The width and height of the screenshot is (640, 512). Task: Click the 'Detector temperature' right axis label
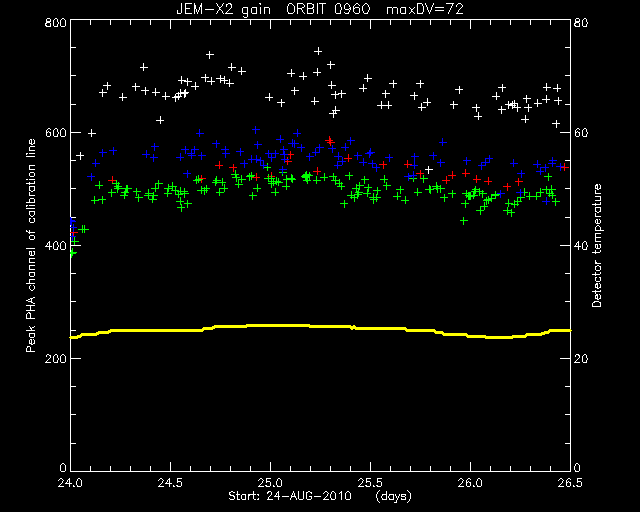click(597, 245)
